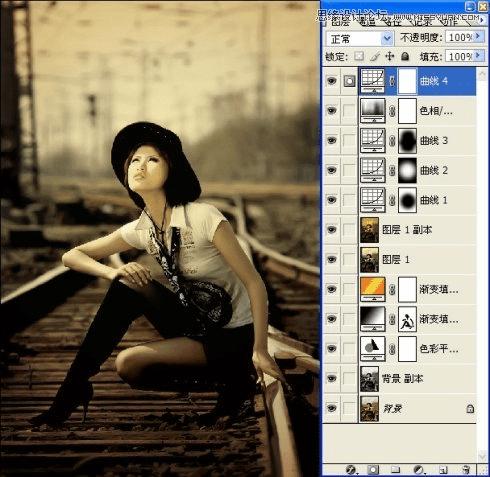This screenshot has height=477, width=490.
Task: Open the new adjustment layer menu
Action: pyautogui.click(x=419, y=470)
